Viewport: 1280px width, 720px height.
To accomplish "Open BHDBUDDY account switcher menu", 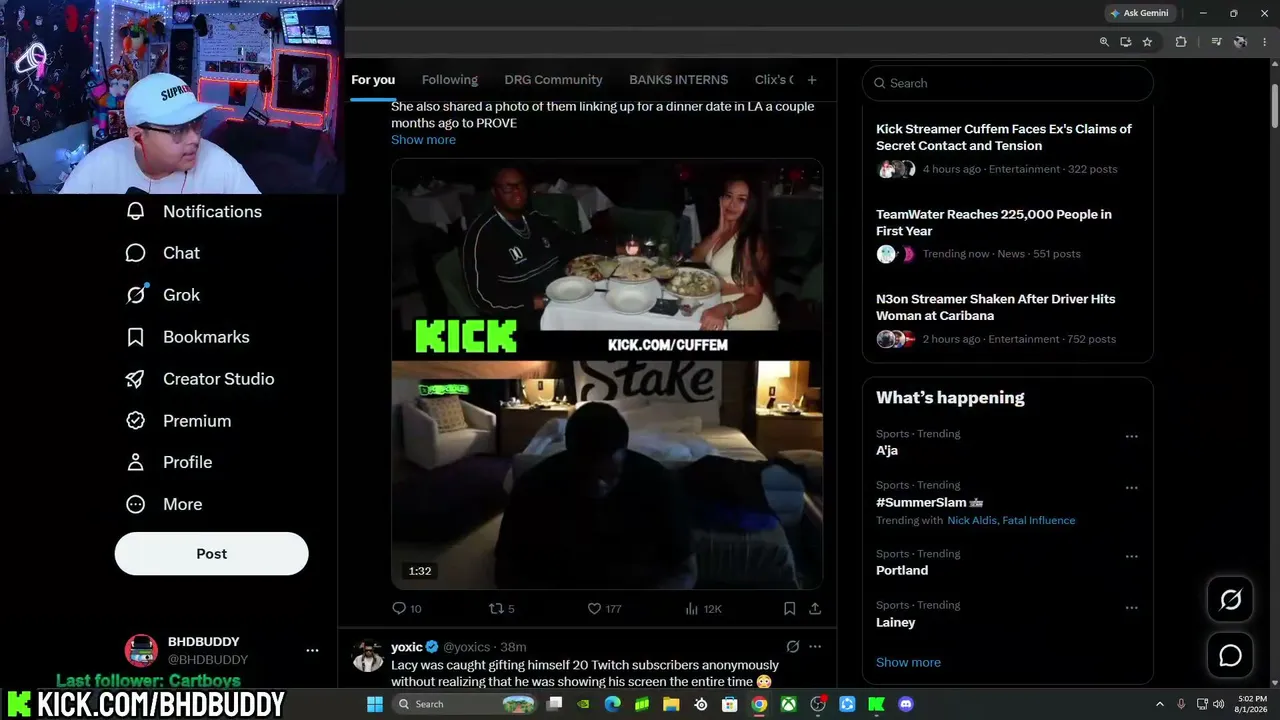I will pos(312,650).
